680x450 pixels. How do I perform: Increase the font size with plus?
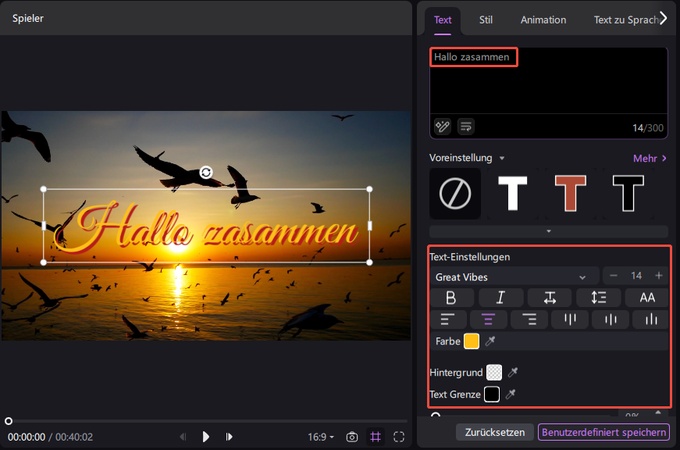click(x=659, y=276)
